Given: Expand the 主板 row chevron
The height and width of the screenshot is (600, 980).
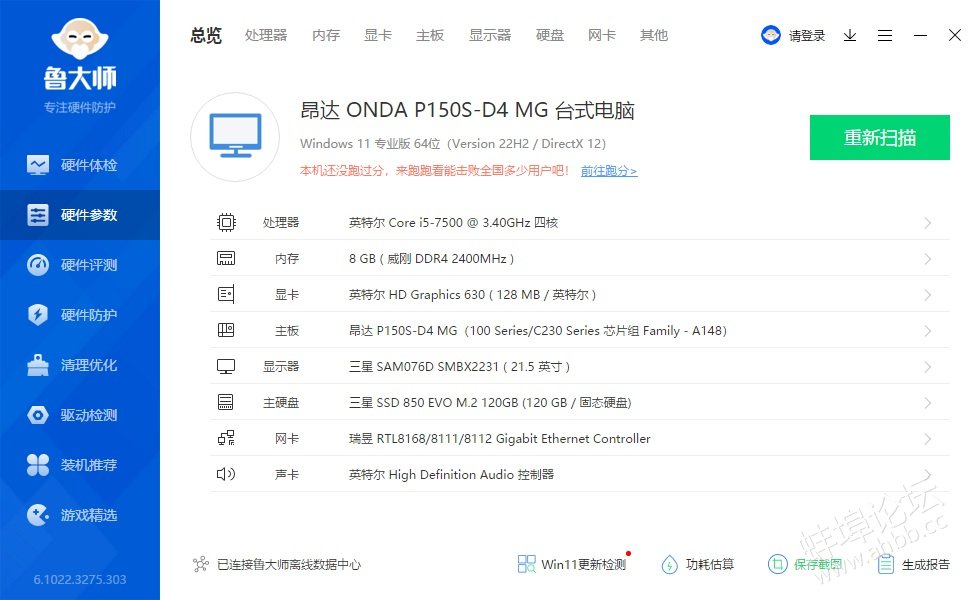Looking at the screenshot, I should tap(928, 331).
